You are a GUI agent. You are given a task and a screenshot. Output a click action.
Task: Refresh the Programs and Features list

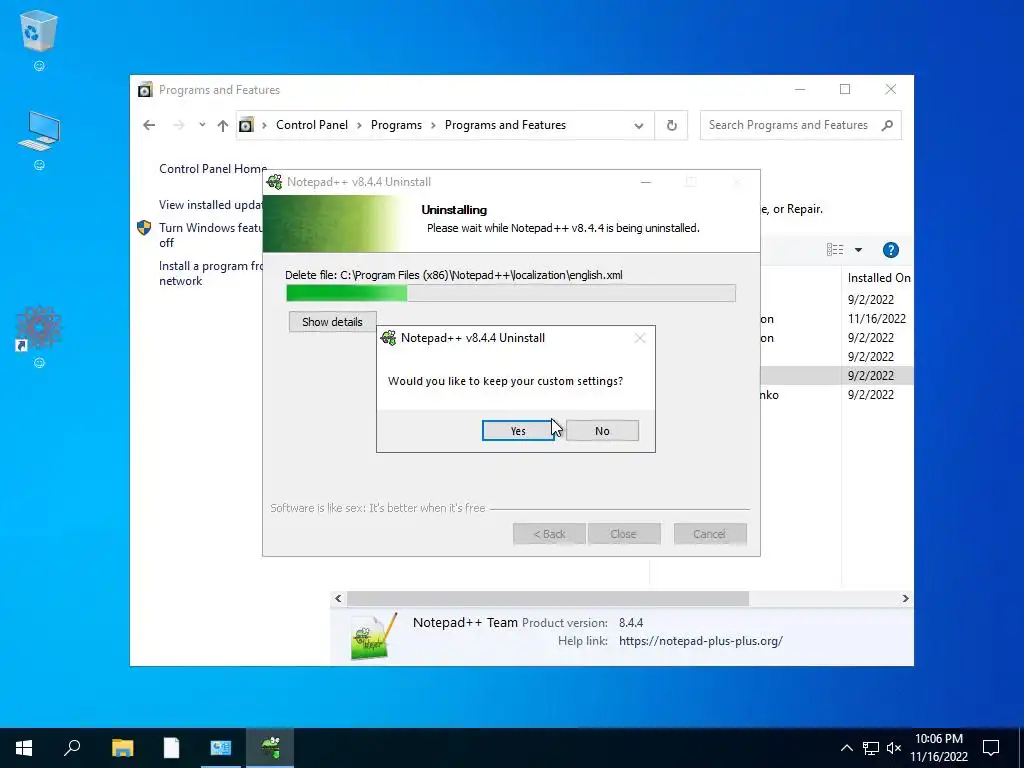pyautogui.click(x=671, y=125)
